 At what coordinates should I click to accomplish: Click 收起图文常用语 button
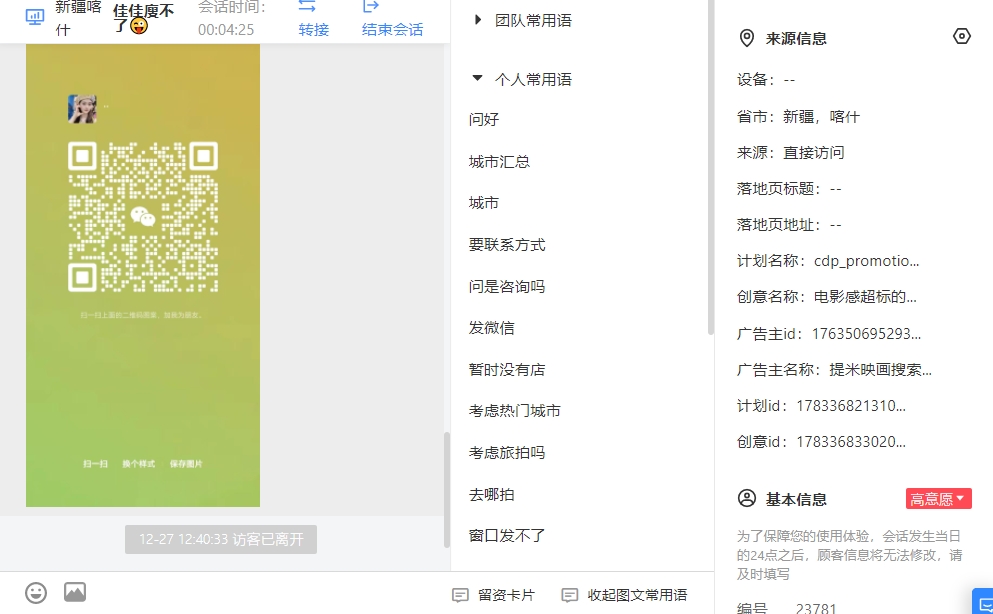pos(624,595)
